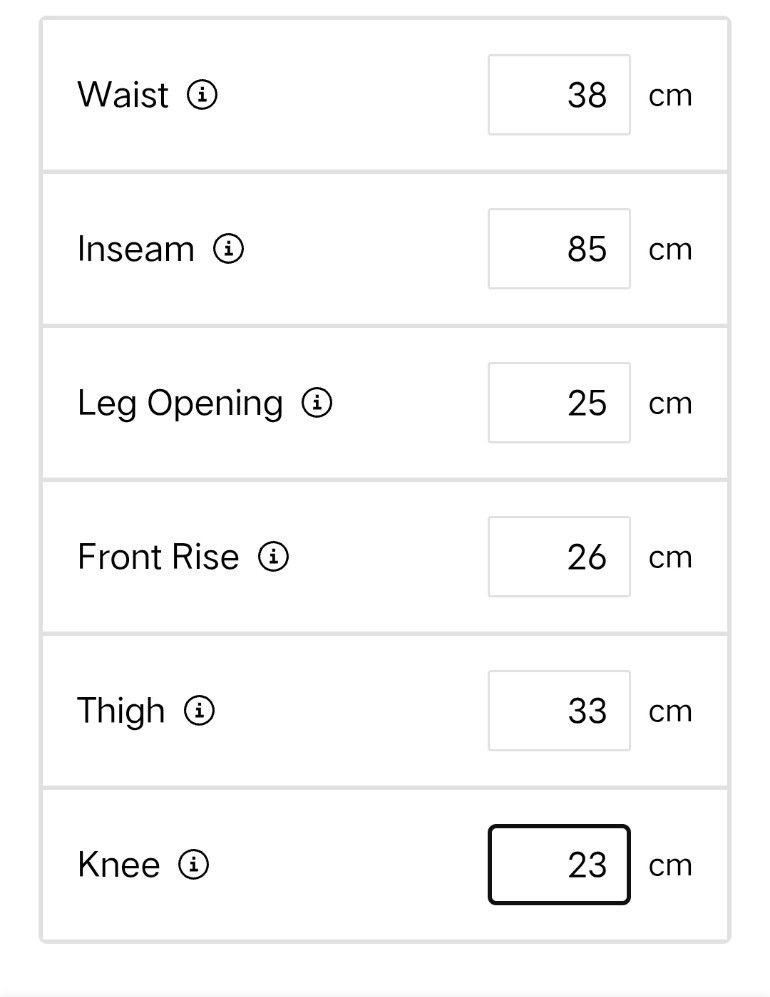Click the cm unit beside Knee
Screen dimensions: 770x997
point(670,865)
